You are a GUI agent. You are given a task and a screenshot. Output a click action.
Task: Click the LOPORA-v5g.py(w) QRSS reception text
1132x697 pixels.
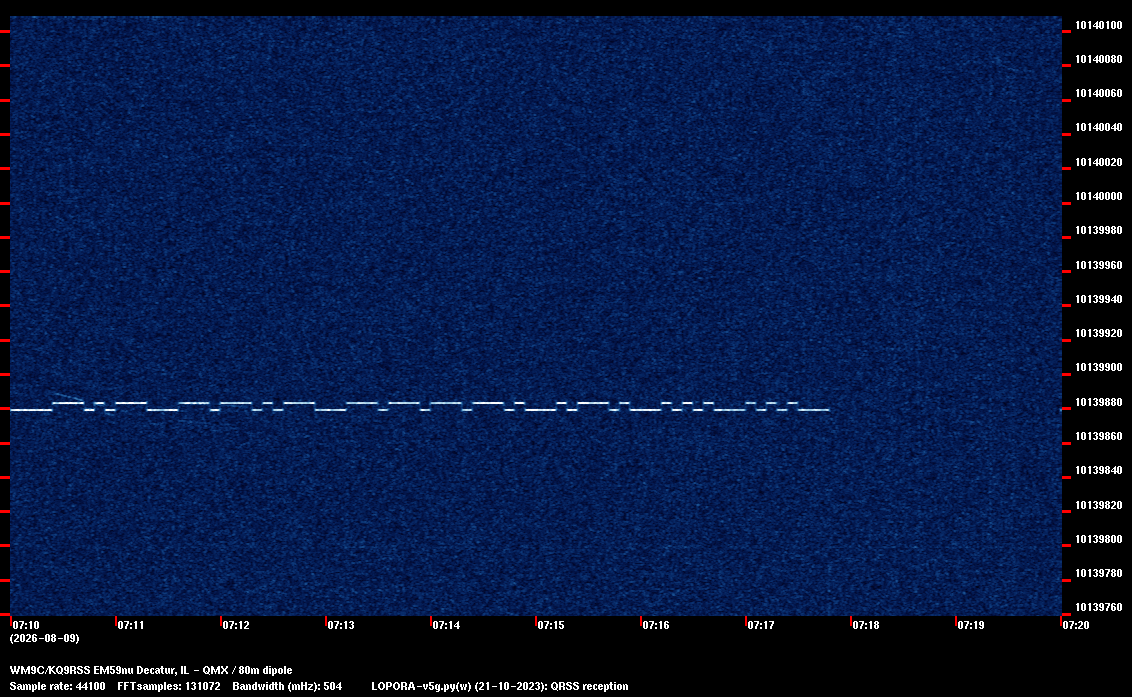[x=500, y=686]
